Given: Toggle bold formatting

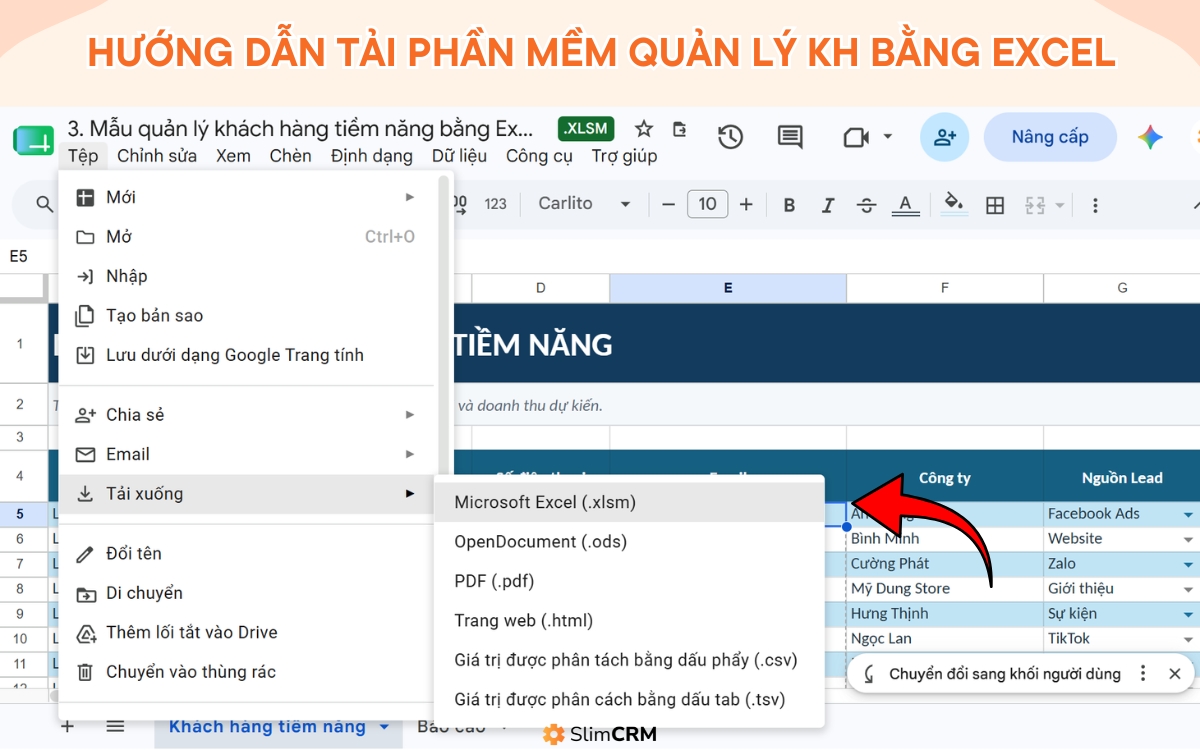Looking at the screenshot, I should 789,205.
